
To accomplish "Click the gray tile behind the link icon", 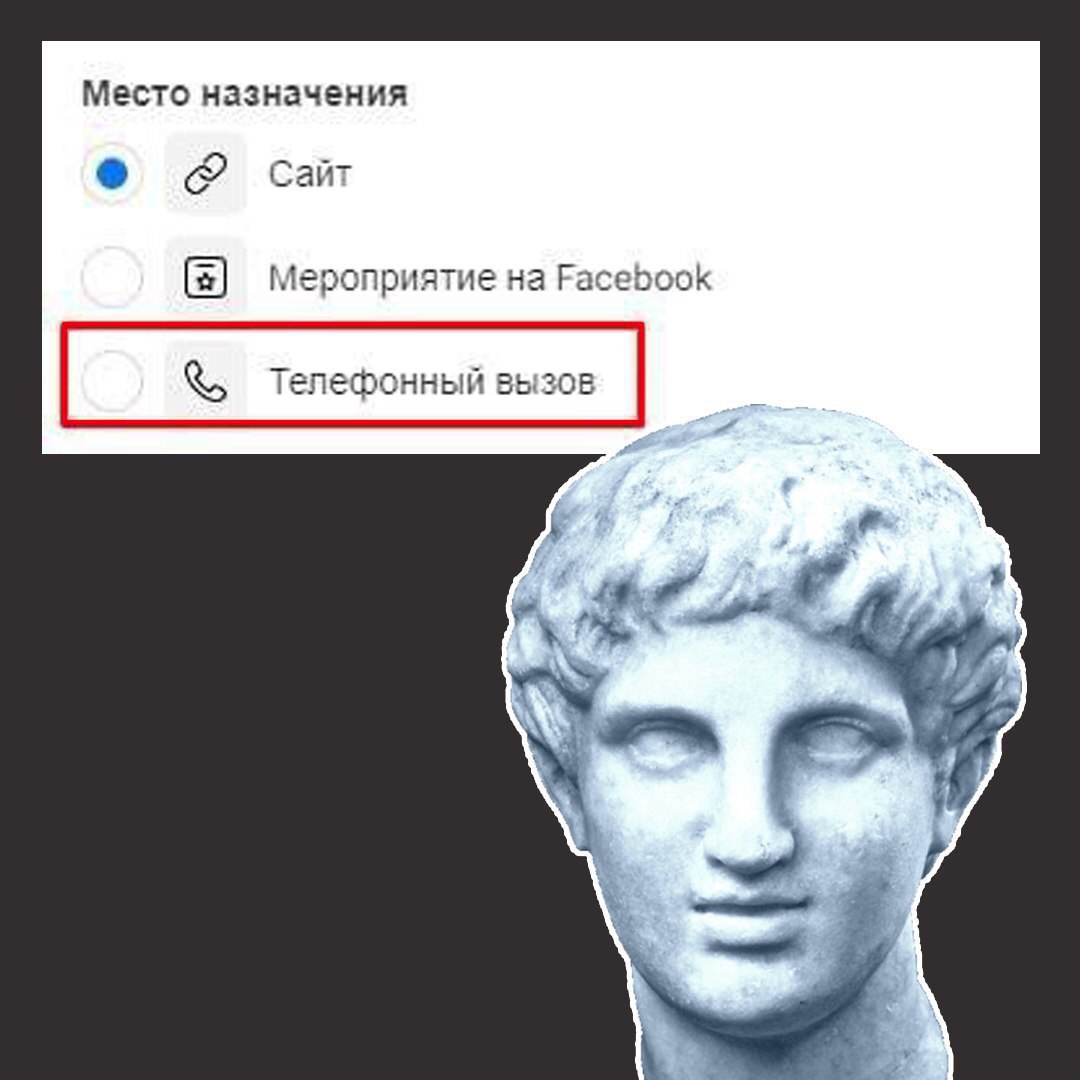I will click(x=205, y=174).
